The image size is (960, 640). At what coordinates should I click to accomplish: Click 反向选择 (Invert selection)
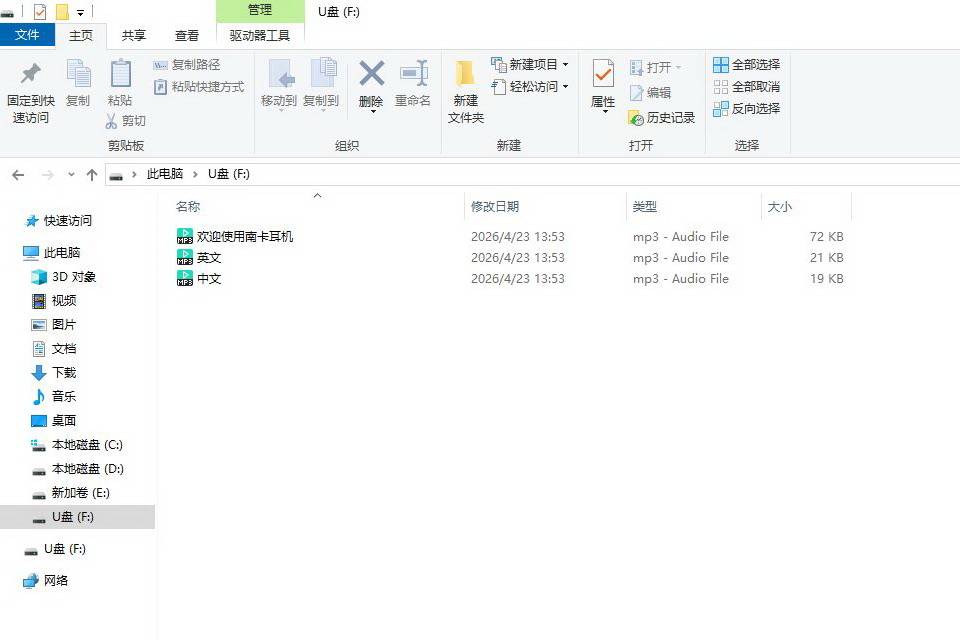coord(746,108)
